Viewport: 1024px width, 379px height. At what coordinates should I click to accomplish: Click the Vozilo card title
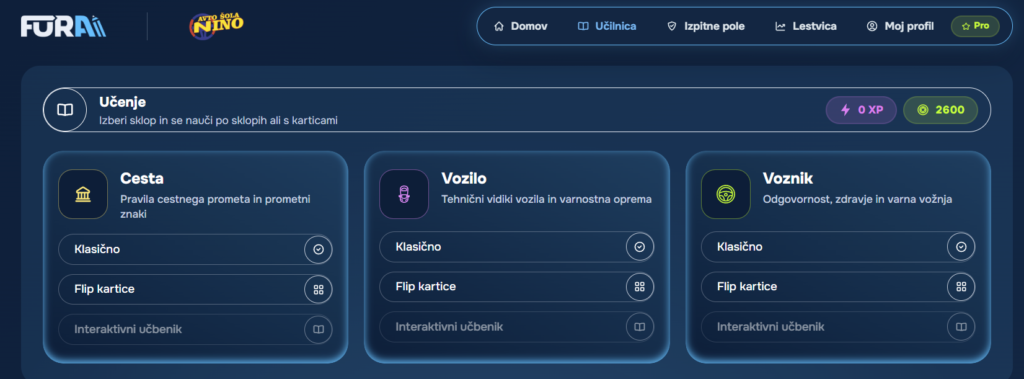pos(464,178)
